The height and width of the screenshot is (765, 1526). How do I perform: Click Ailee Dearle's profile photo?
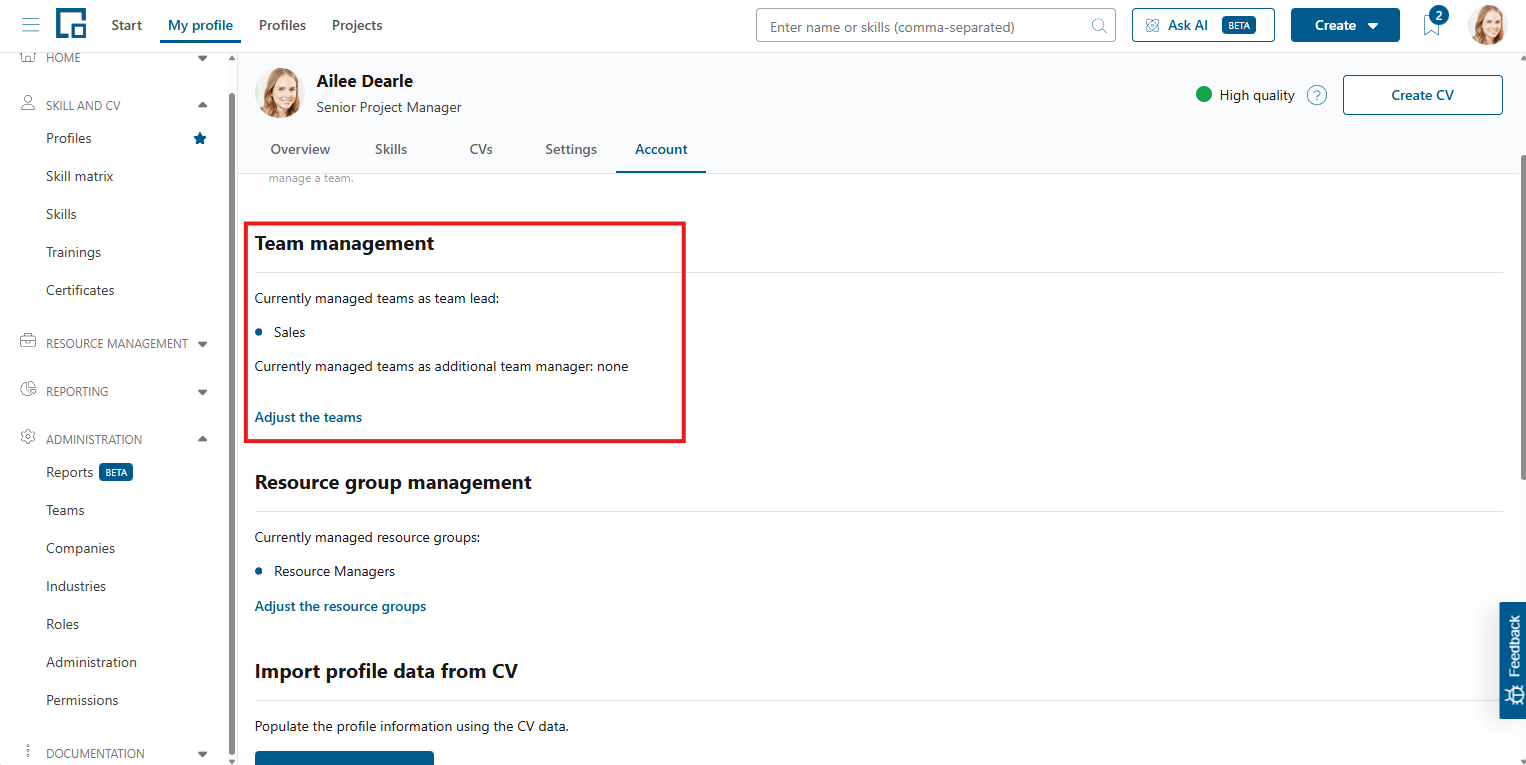pos(279,93)
